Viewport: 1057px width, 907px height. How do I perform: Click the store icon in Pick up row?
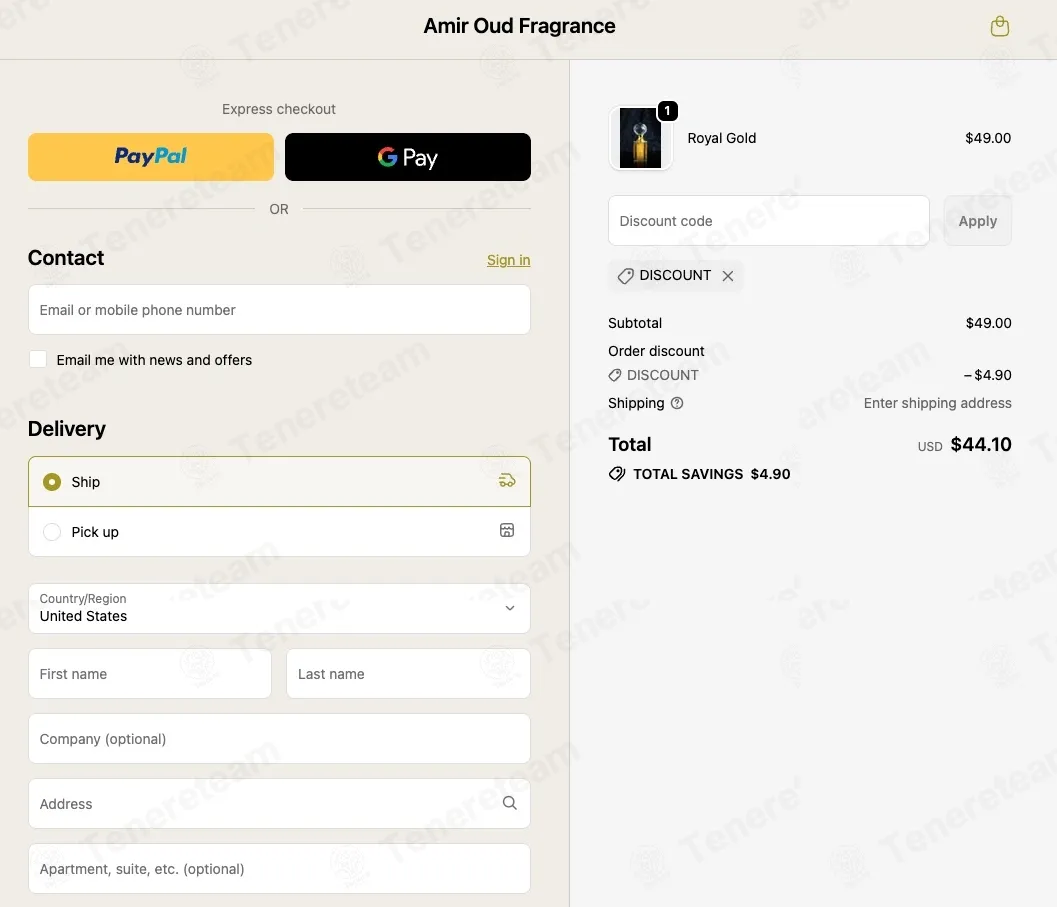(x=507, y=531)
